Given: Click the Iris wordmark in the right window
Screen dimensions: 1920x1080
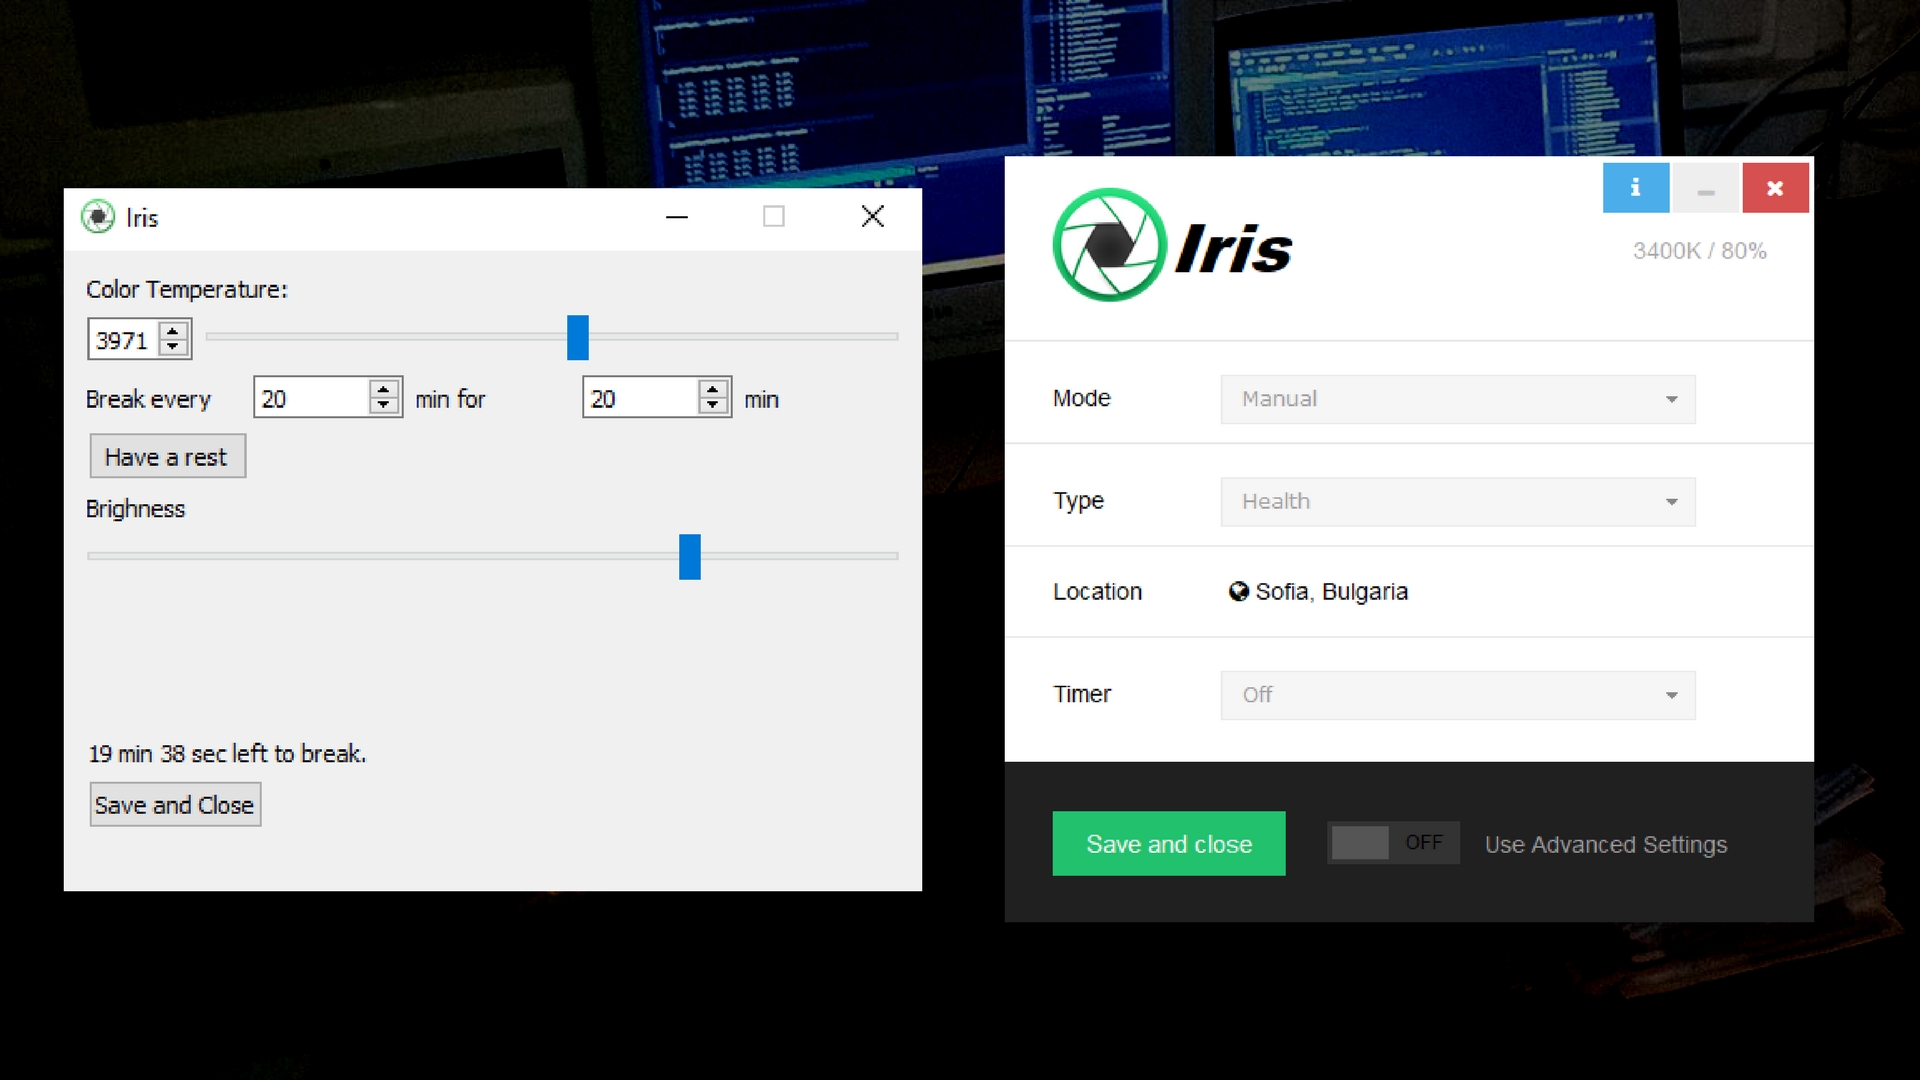Looking at the screenshot, I should pyautogui.click(x=1233, y=248).
